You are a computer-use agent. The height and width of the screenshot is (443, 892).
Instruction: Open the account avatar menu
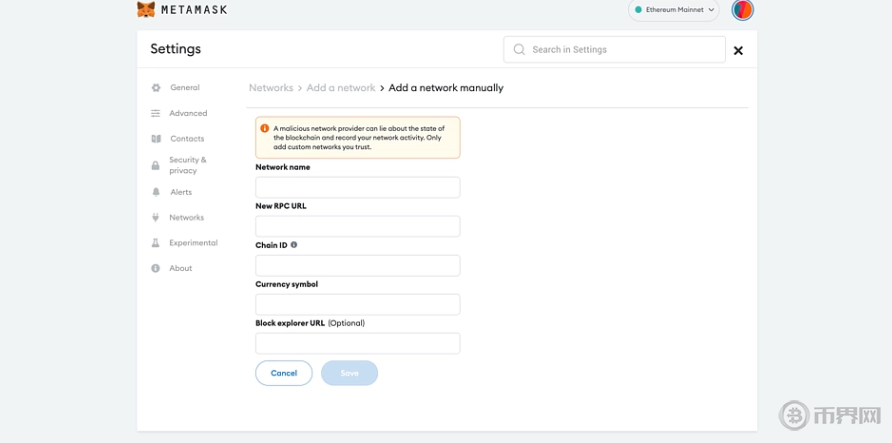coord(742,10)
